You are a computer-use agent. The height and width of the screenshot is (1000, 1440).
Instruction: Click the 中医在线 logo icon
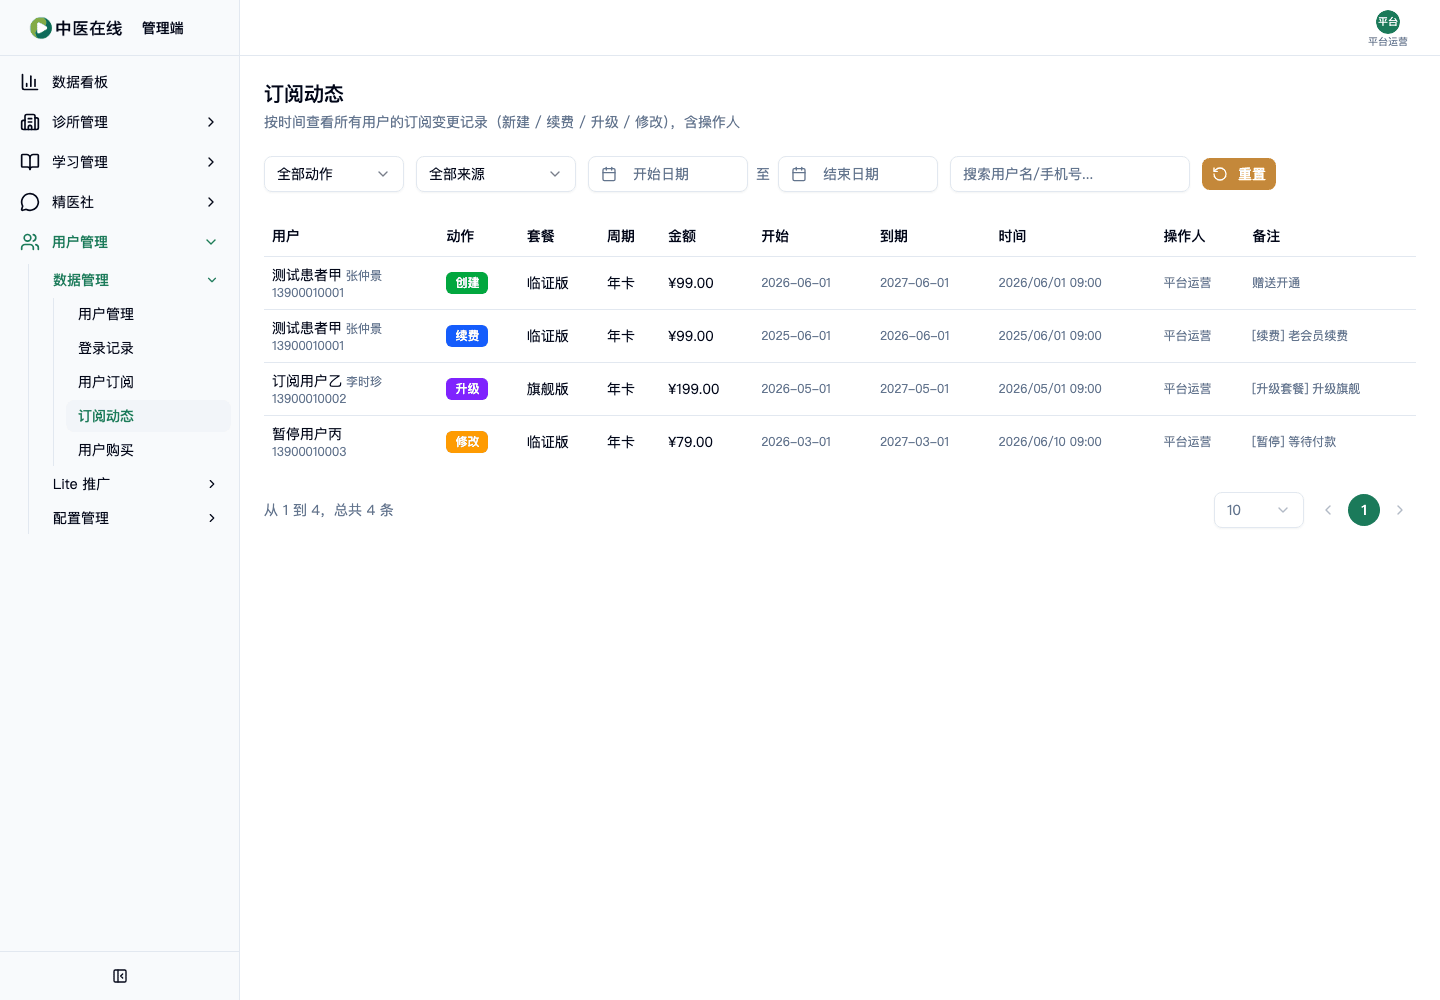pos(41,28)
